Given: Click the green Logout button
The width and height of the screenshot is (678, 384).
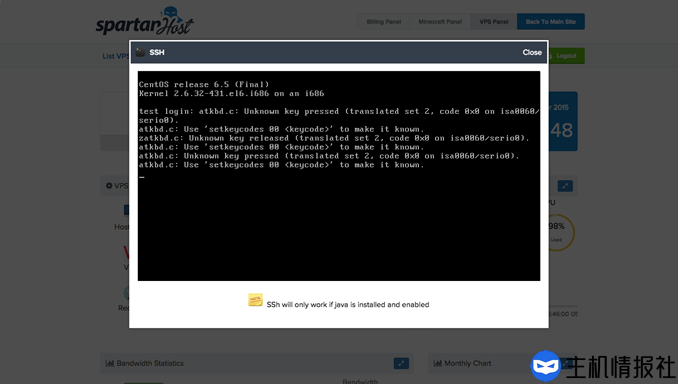Looking at the screenshot, I should (x=566, y=56).
